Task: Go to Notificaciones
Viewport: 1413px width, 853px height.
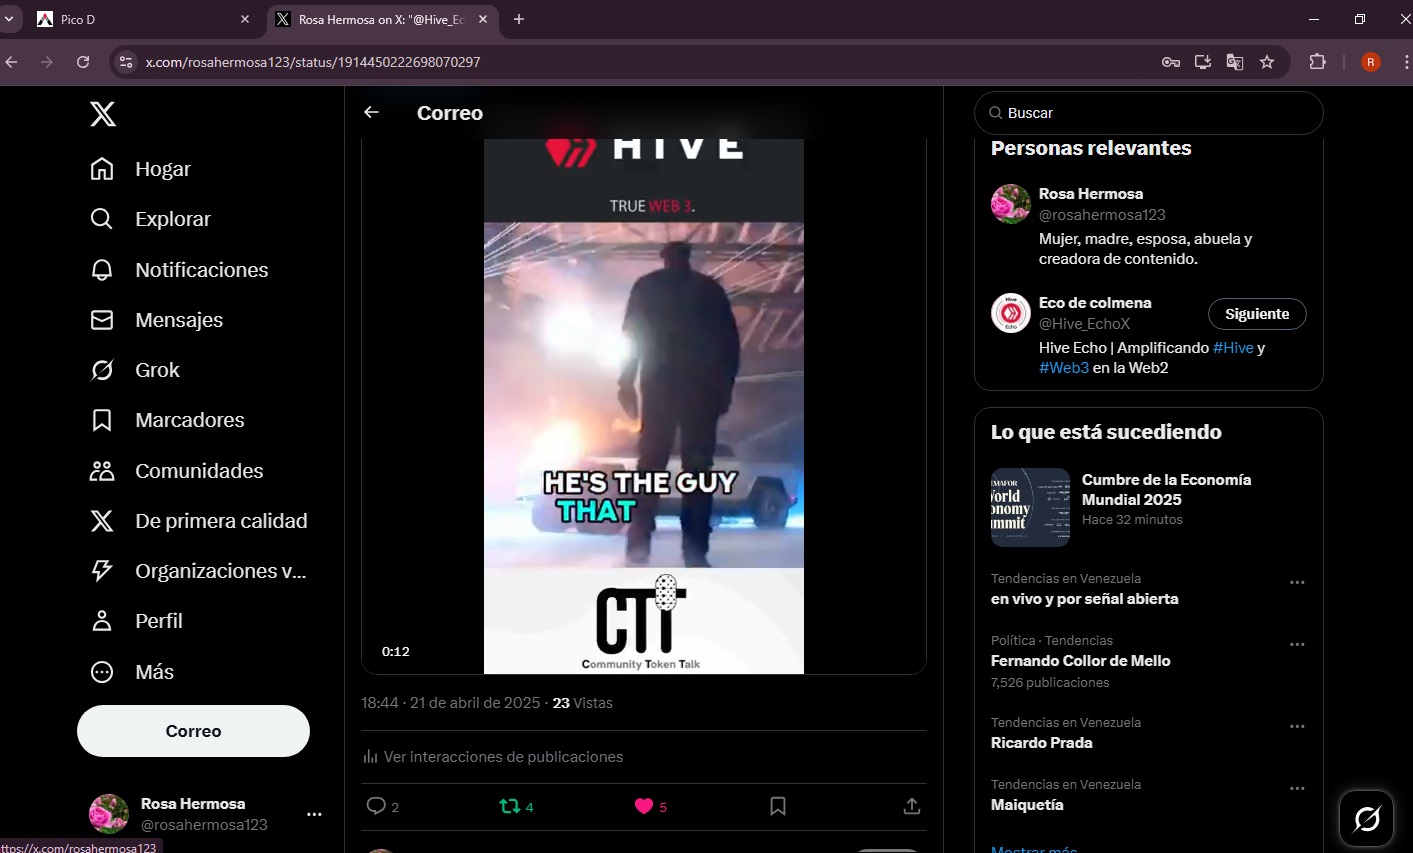Action: point(180,270)
